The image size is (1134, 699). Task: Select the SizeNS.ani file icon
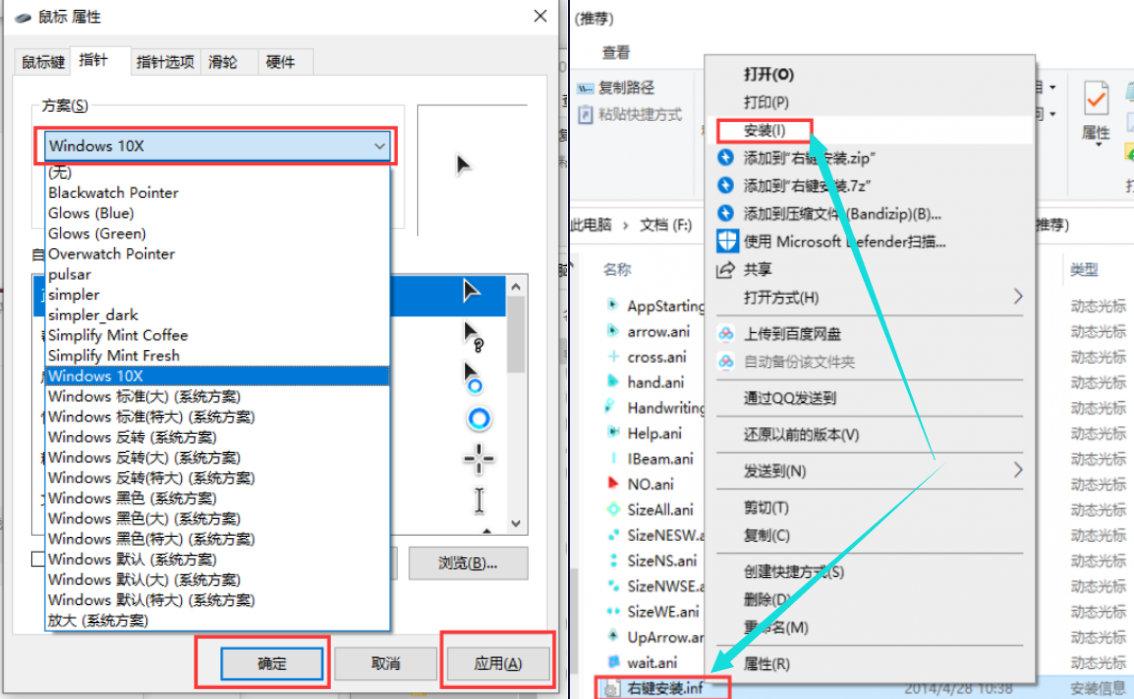point(613,560)
